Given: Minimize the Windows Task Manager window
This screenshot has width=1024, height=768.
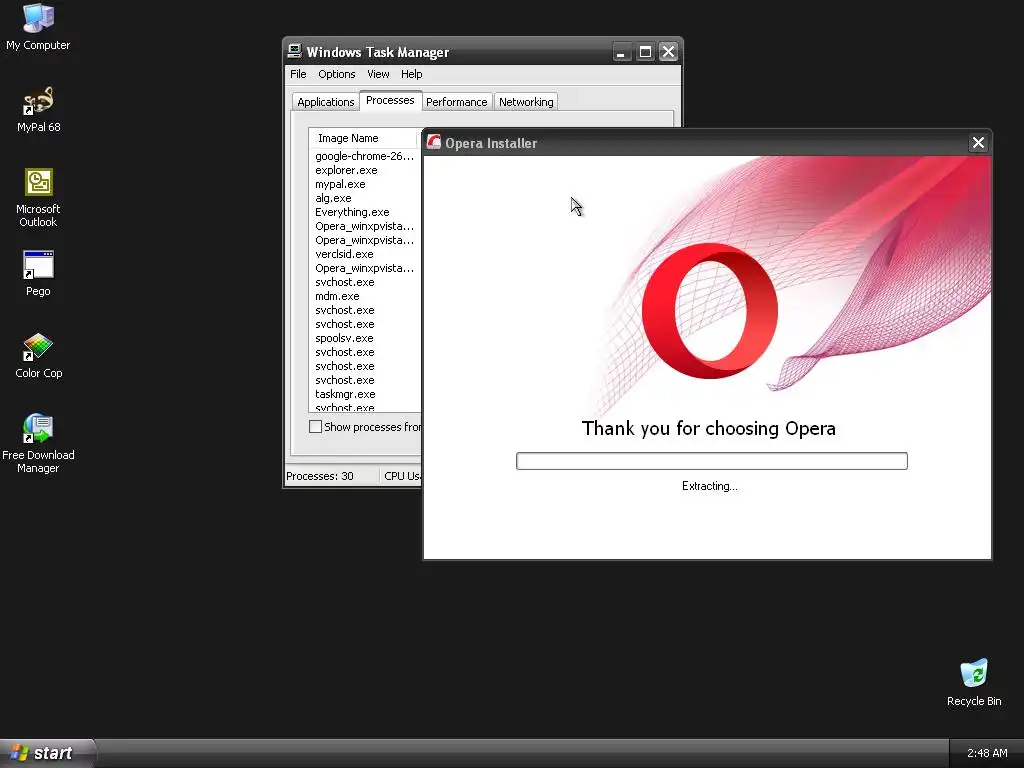Looking at the screenshot, I should [x=621, y=52].
